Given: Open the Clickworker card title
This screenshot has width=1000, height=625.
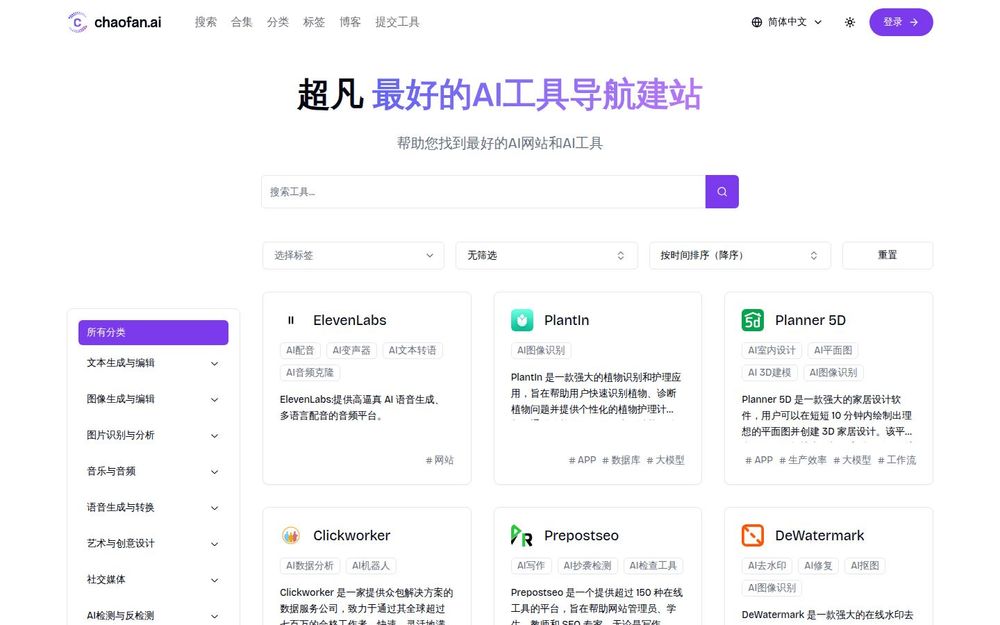Looking at the screenshot, I should [351, 535].
